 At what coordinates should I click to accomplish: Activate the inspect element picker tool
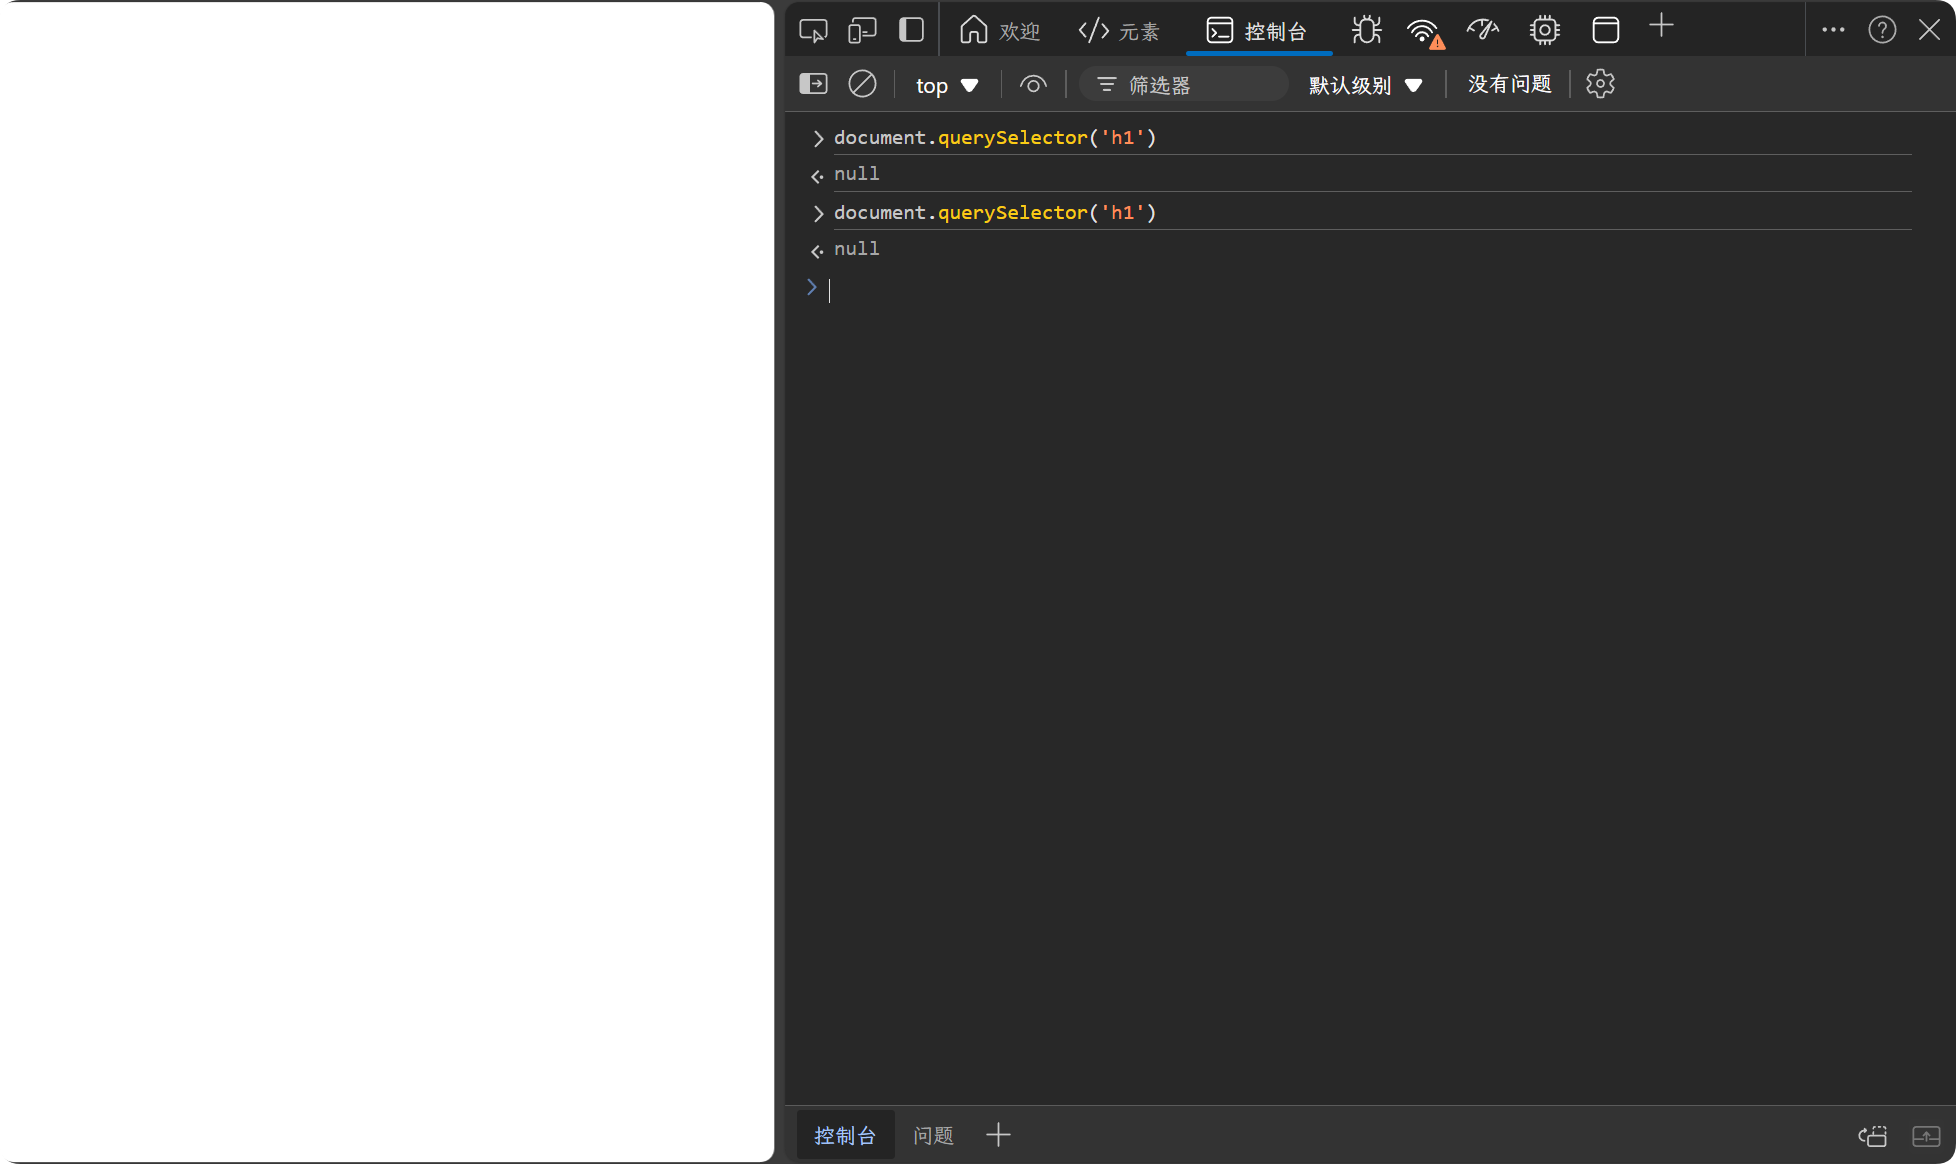813,30
